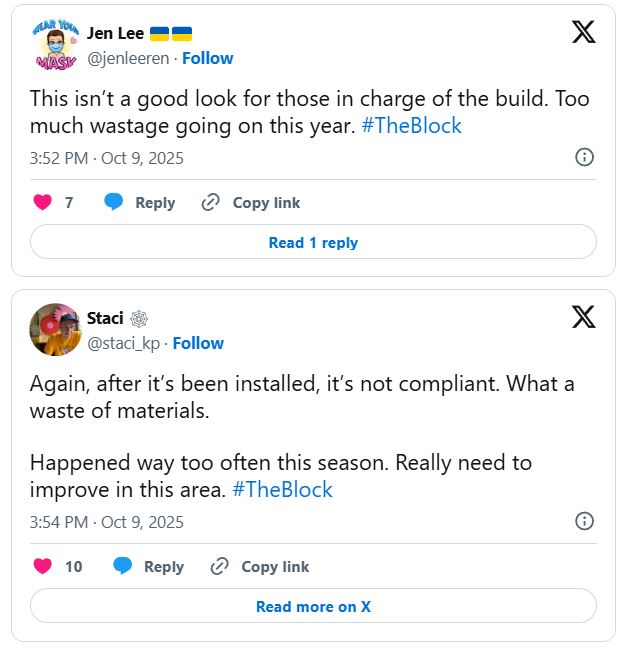This screenshot has width=626, height=649.
Task: Click reply bubble icon on Jen Lee's tweet
Action: click(x=114, y=202)
